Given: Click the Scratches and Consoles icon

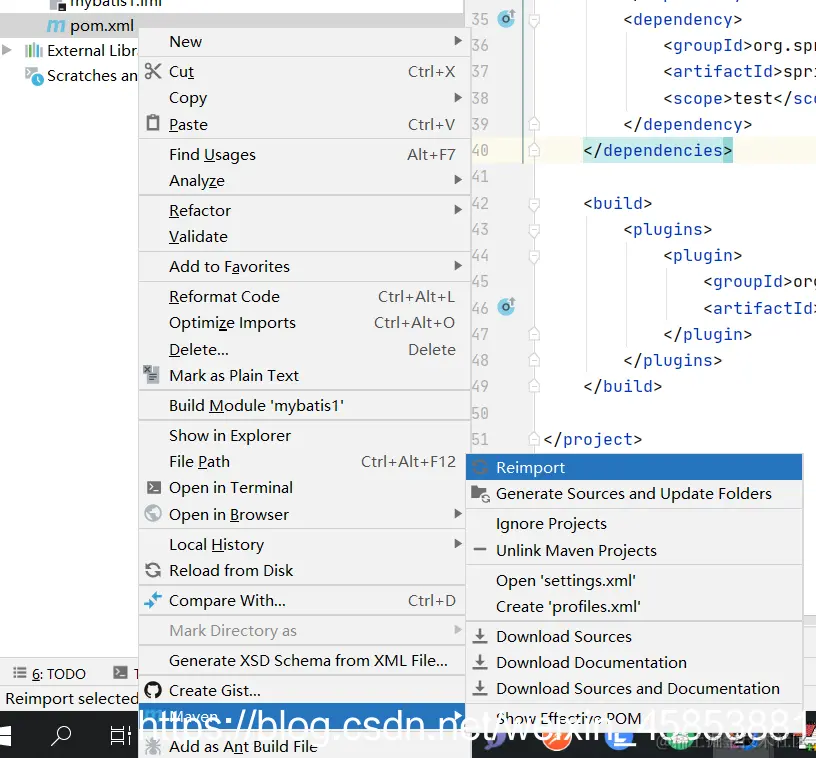Looking at the screenshot, I should click(x=34, y=76).
